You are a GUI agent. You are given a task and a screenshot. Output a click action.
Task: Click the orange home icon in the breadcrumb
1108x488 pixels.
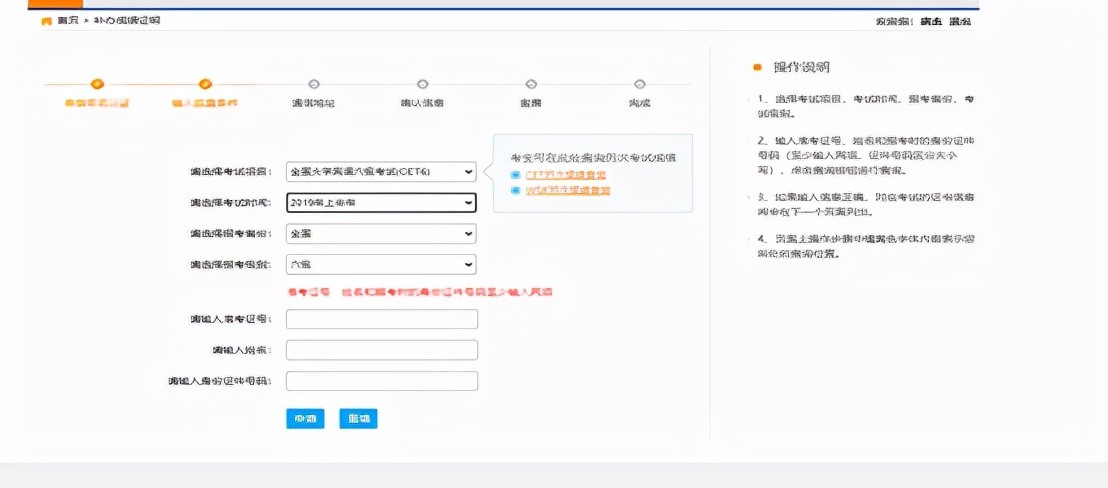[46, 21]
